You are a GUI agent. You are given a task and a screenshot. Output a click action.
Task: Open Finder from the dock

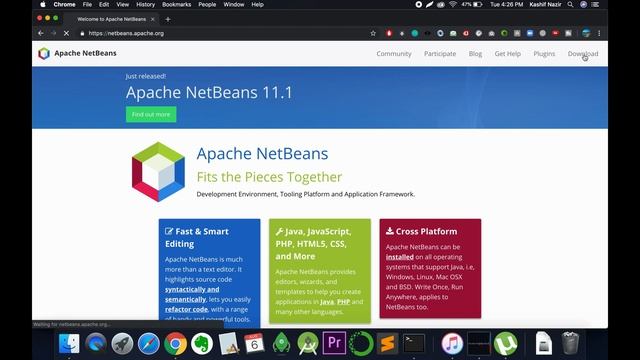69,343
